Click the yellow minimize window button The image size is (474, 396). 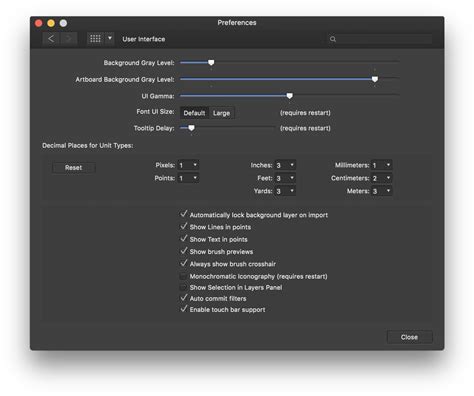point(51,23)
